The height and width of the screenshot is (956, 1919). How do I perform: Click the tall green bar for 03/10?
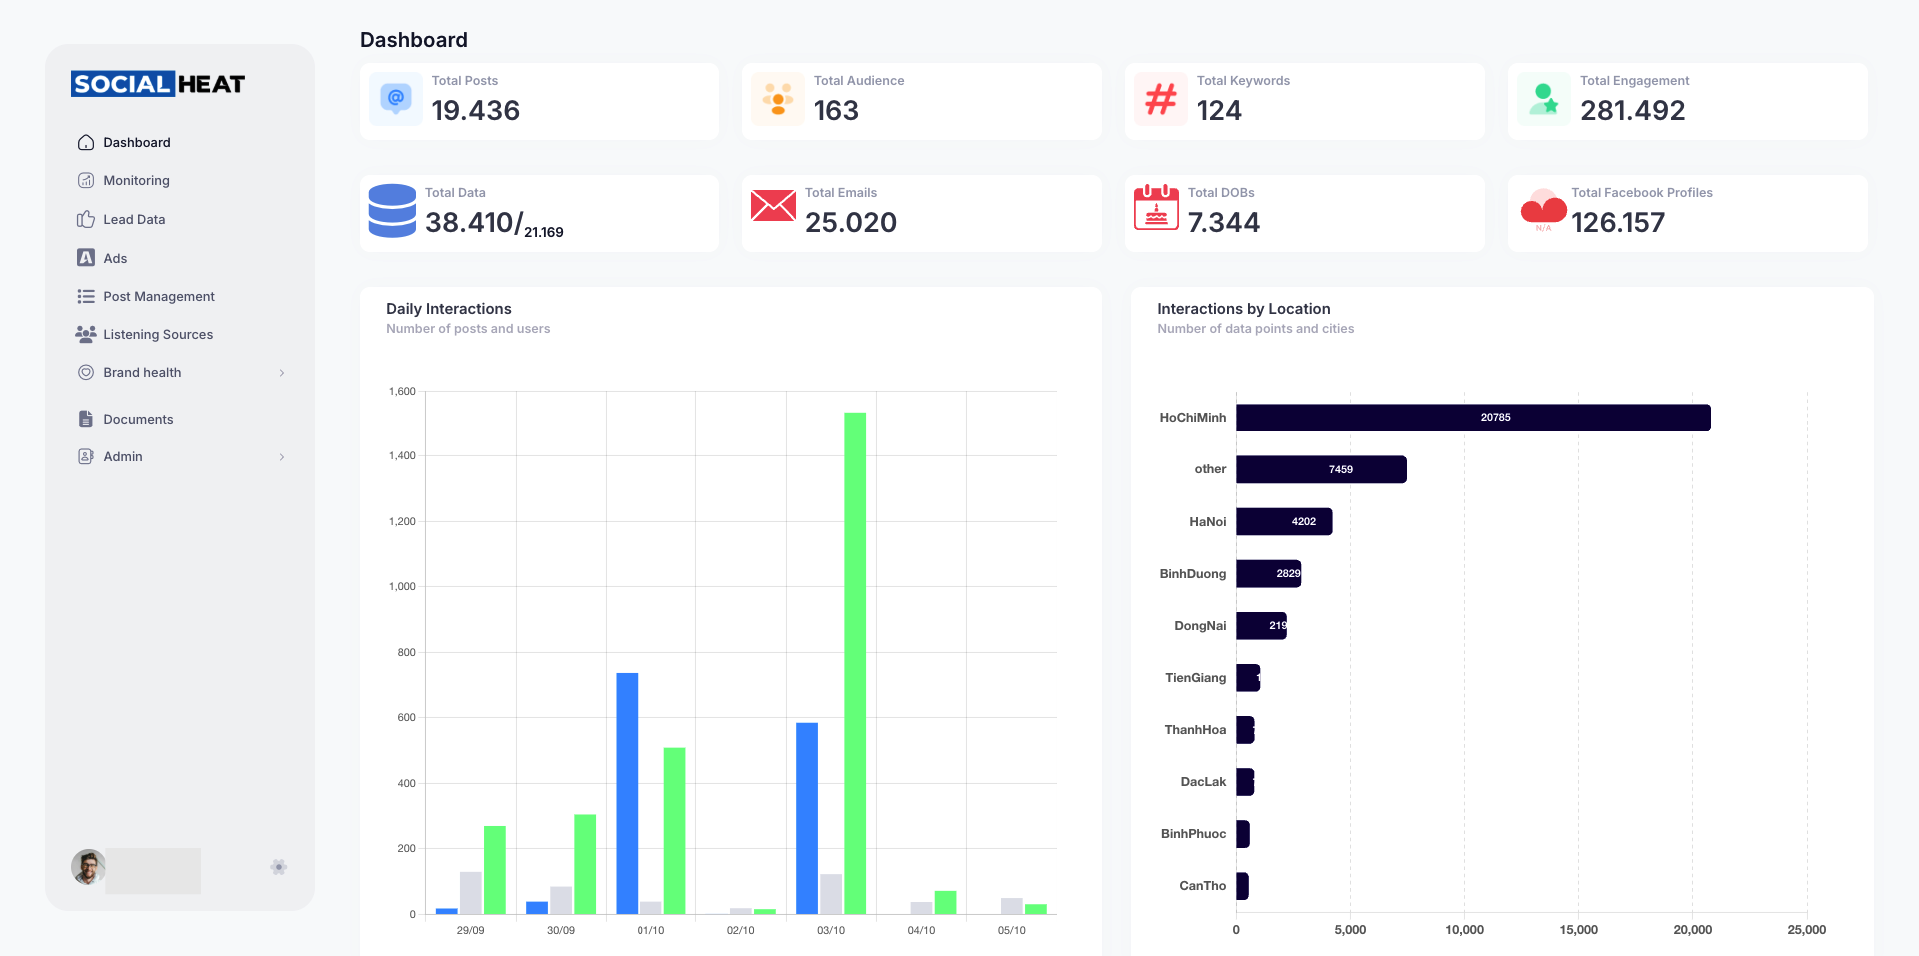(855, 662)
